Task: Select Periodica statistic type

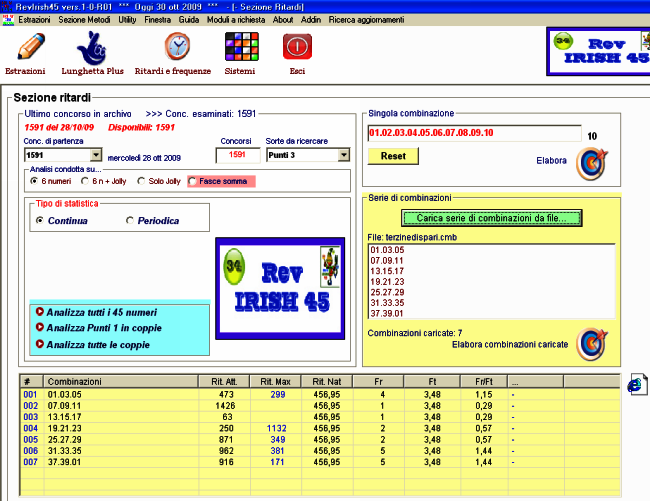Action: 130,220
